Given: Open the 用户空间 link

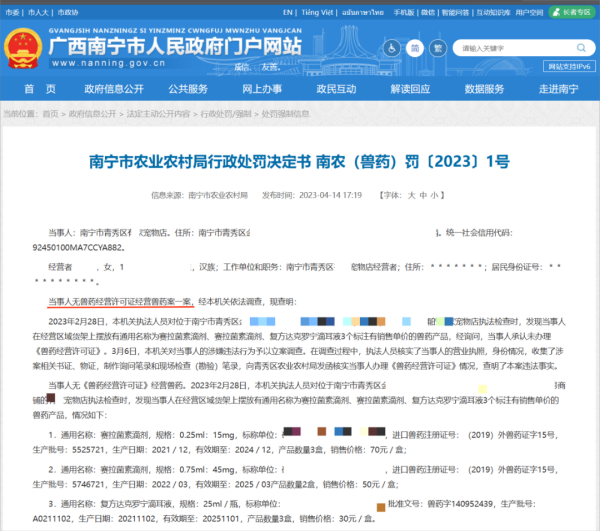Looking at the screenshot, I should 529,13.
